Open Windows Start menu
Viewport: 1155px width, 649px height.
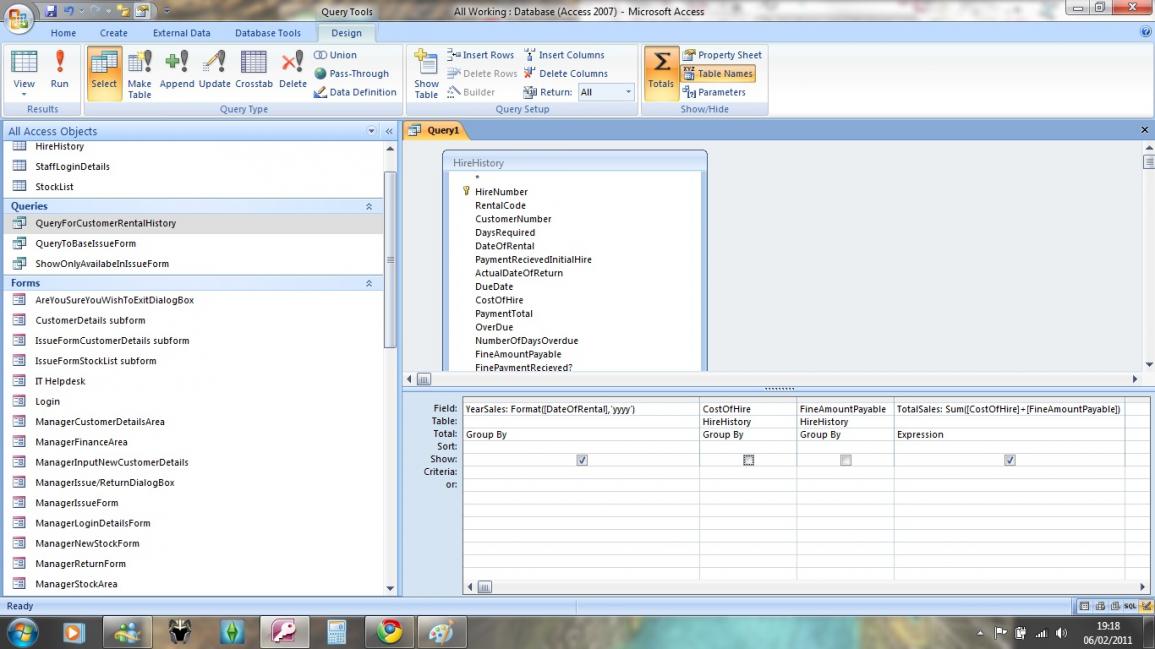pos(23,632)
